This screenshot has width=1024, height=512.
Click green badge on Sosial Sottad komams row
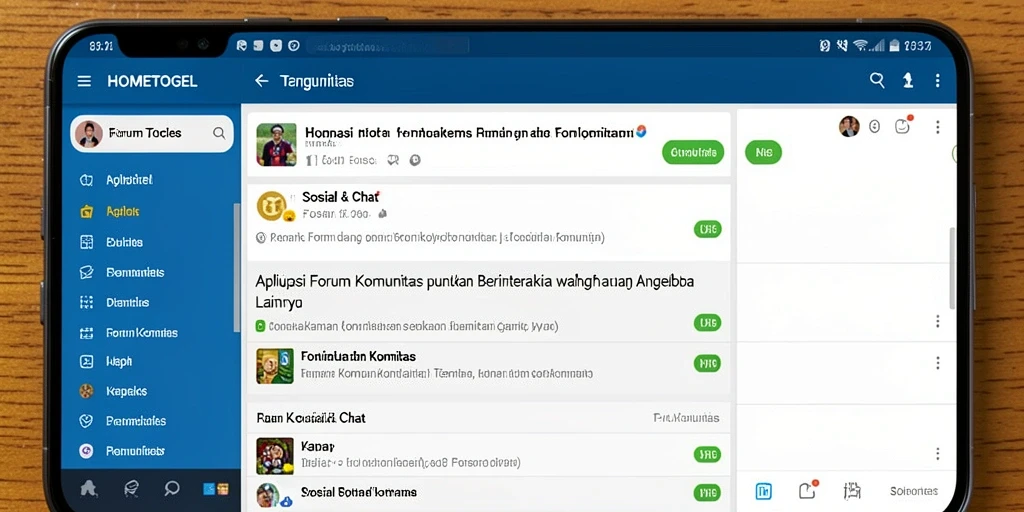pos(707,493)
